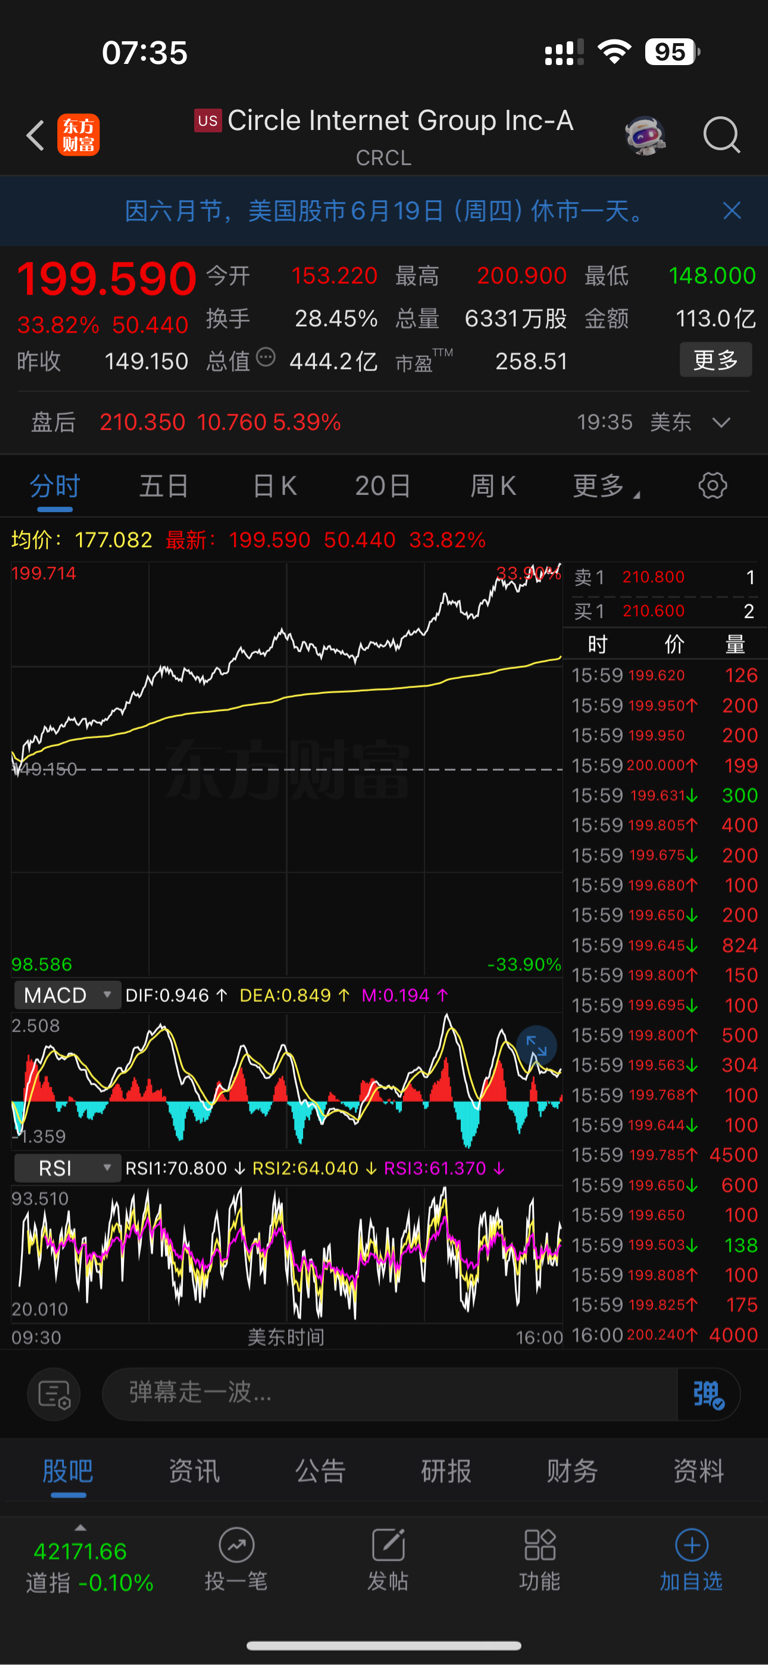Switch to the 股吧 tab

68,1471
